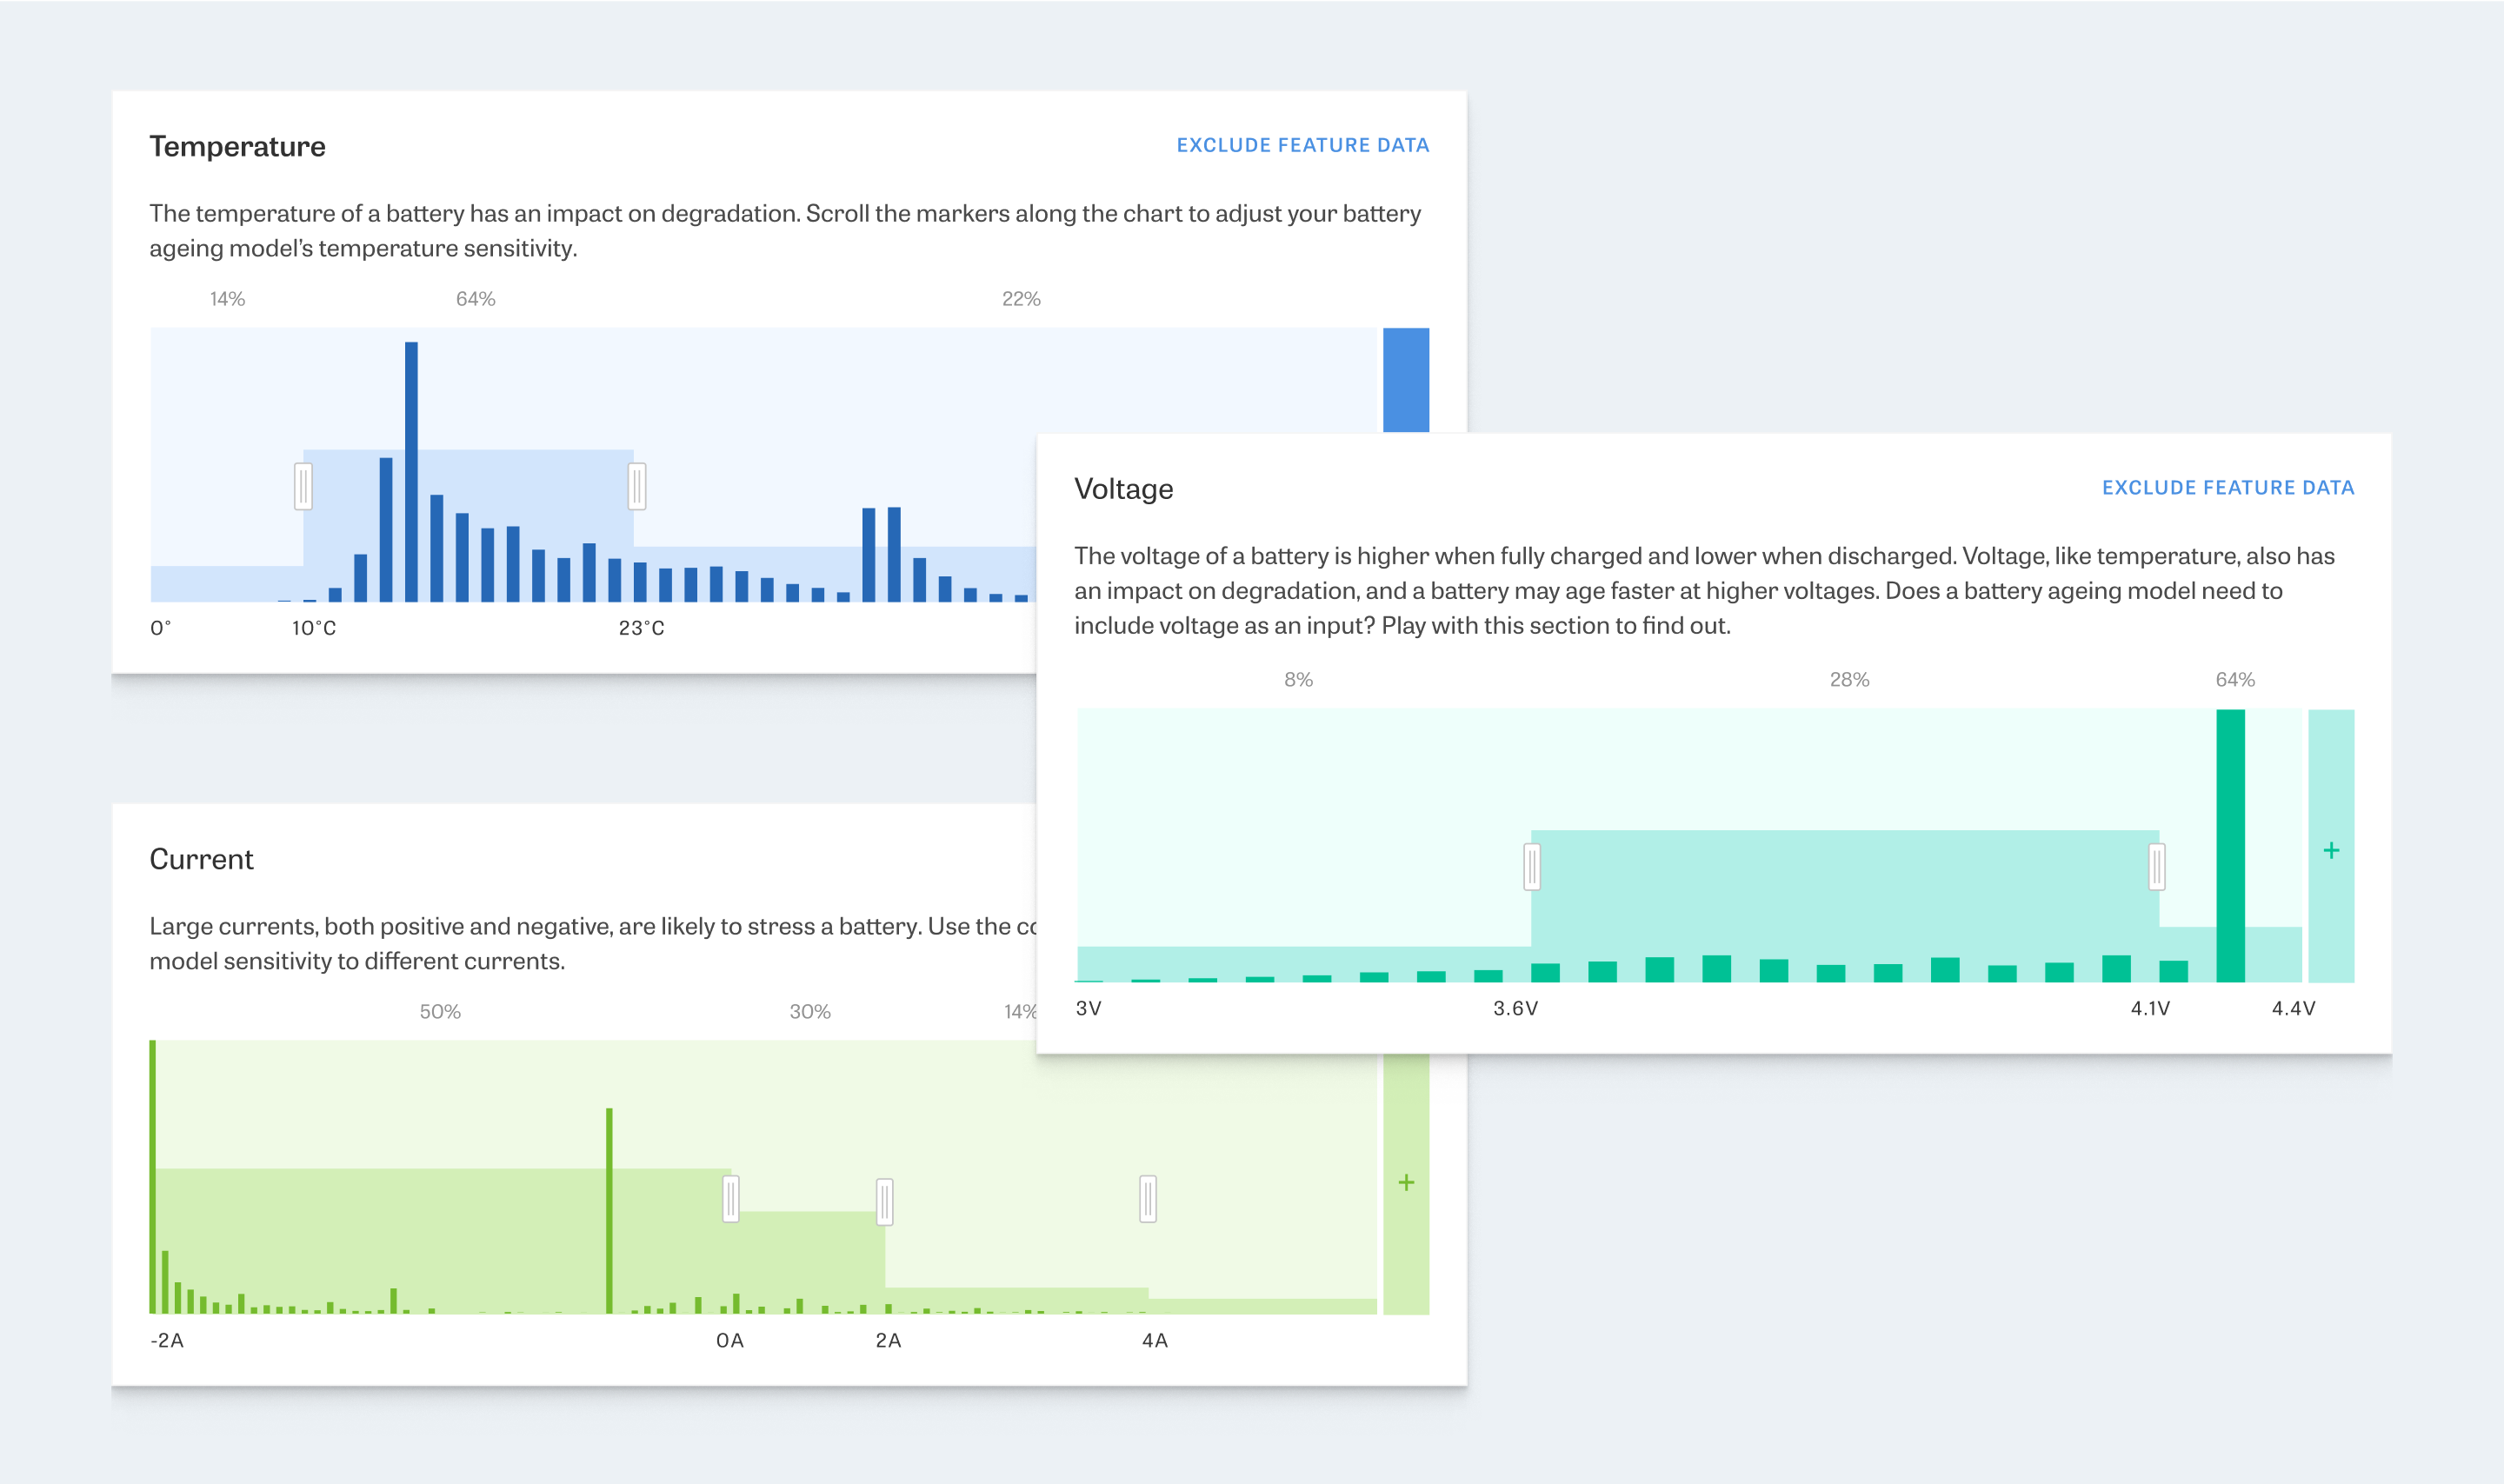
Task: Click Exclude Feature Data in Voltage card
Action: [2227, 488]
